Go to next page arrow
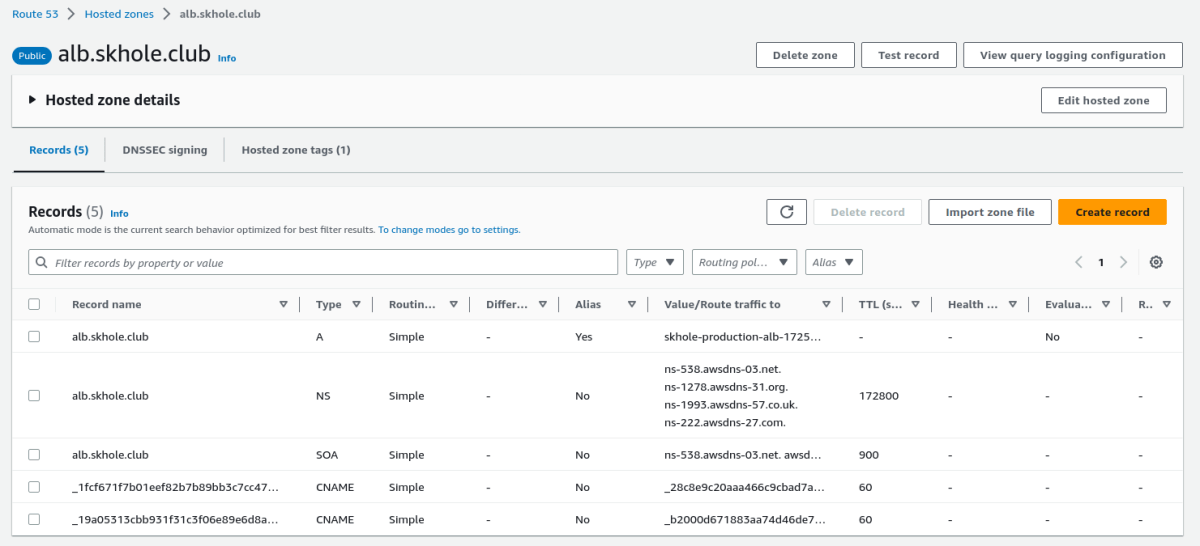Viewport: 1200px width, 546px height. 1124,262
